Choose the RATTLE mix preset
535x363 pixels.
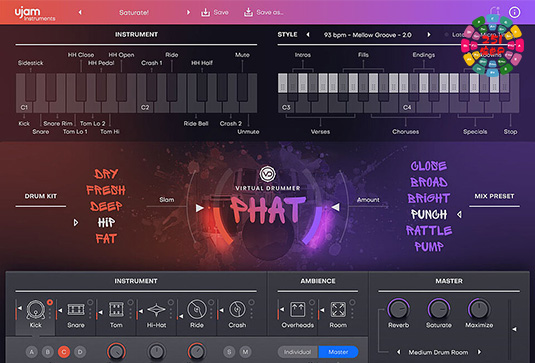click(x=429, y=231)
